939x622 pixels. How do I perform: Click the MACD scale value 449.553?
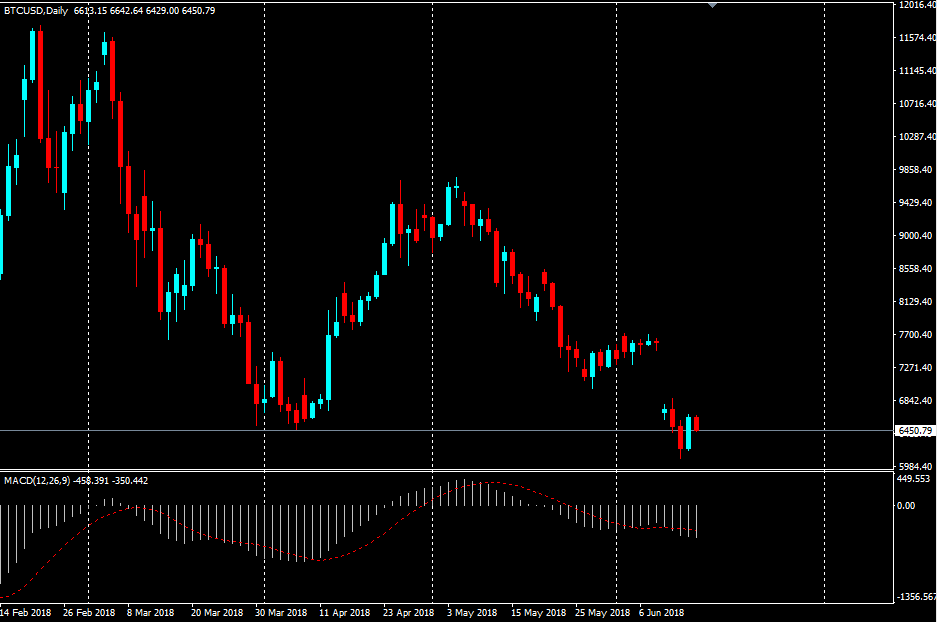tap(913, 479)
